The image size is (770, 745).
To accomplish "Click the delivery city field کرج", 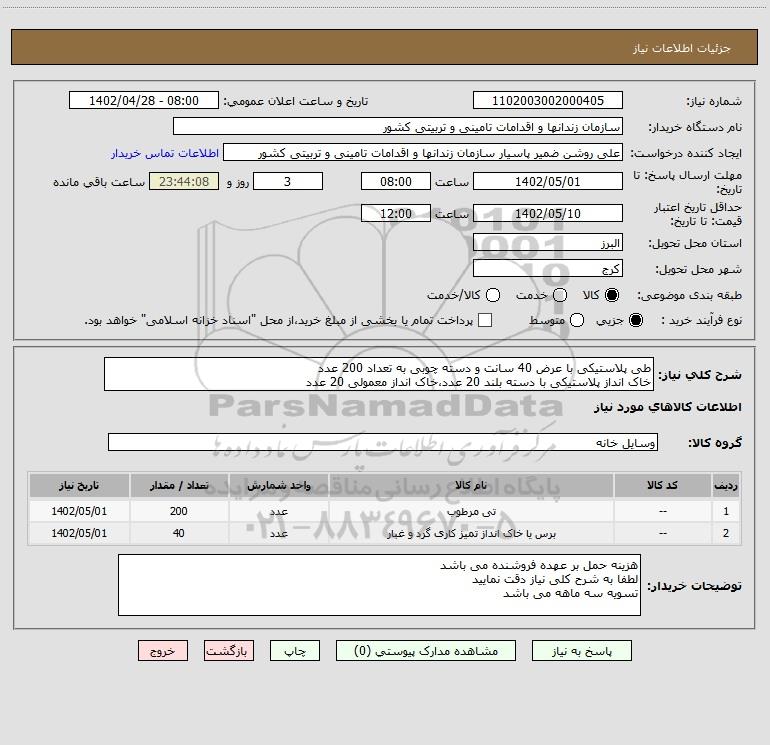I will [x=548, y=268].
